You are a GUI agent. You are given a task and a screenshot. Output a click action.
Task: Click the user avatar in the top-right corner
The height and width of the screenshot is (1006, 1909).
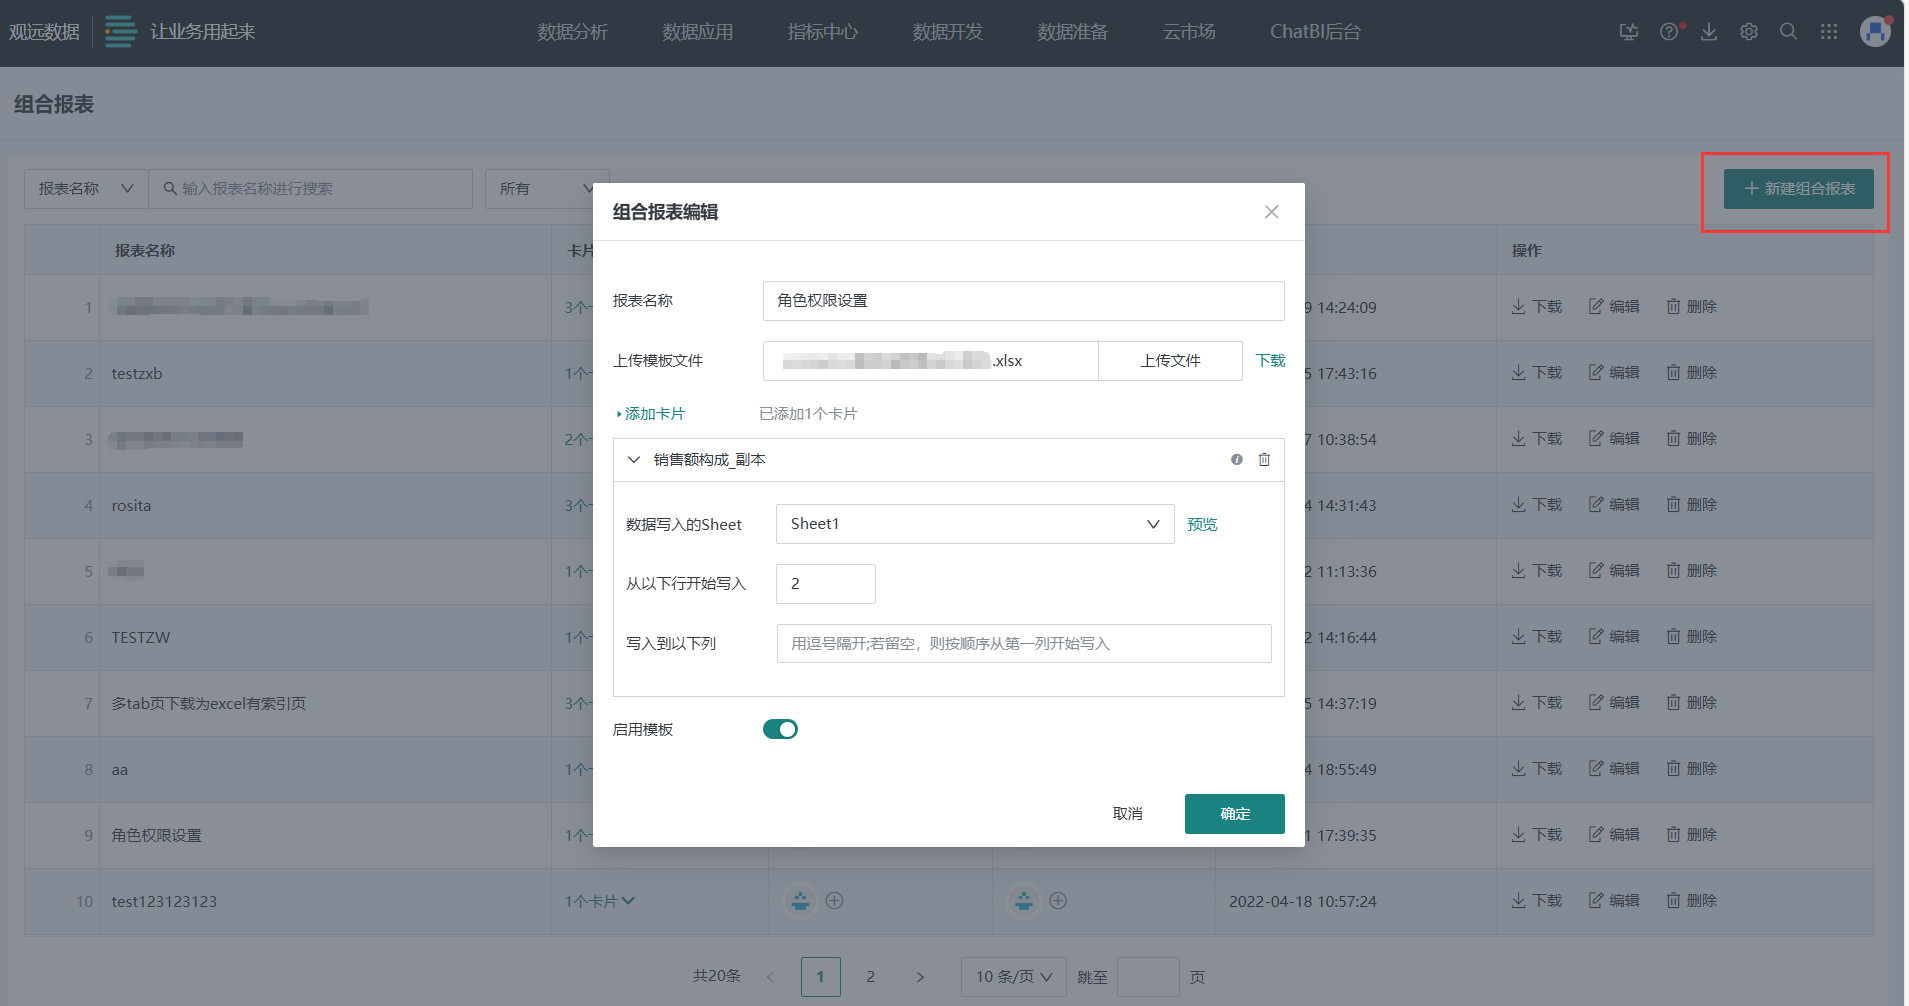pyautogui.click(x=1875, y=31)
